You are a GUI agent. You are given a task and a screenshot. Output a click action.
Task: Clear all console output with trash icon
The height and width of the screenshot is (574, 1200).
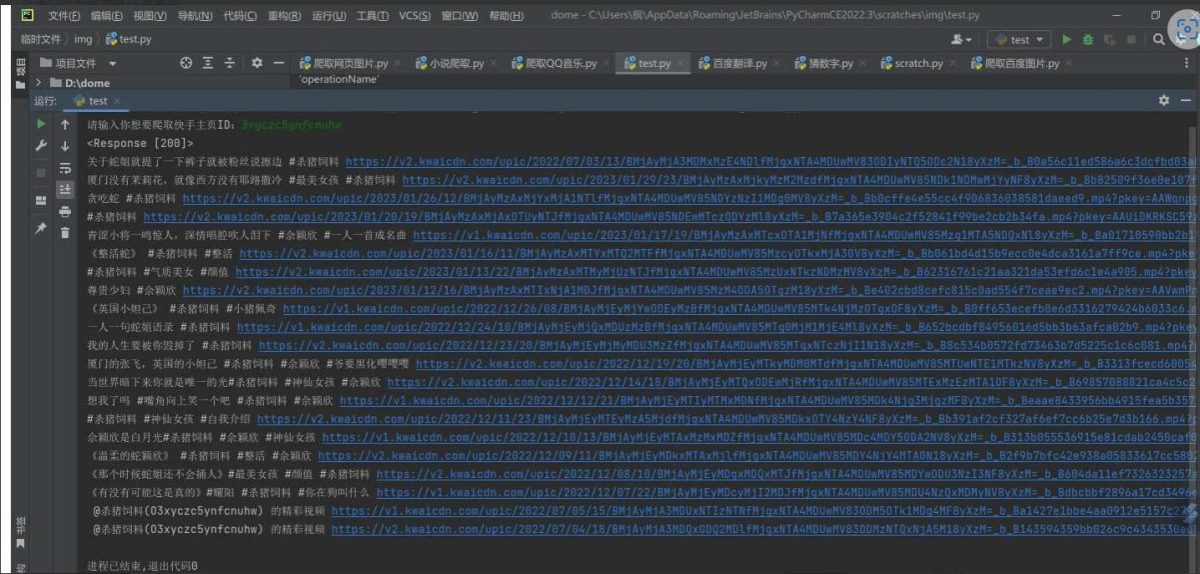(x=65, y=232)
